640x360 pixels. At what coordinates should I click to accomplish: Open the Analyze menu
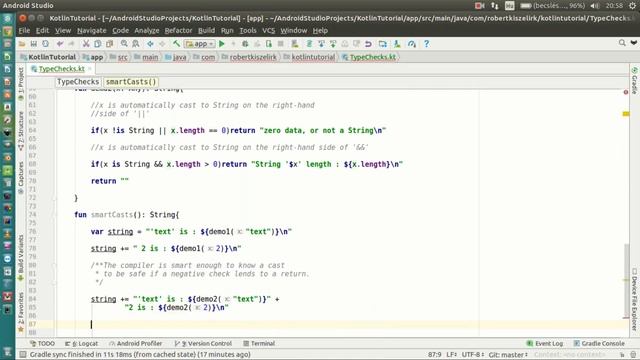click(147, 31)
